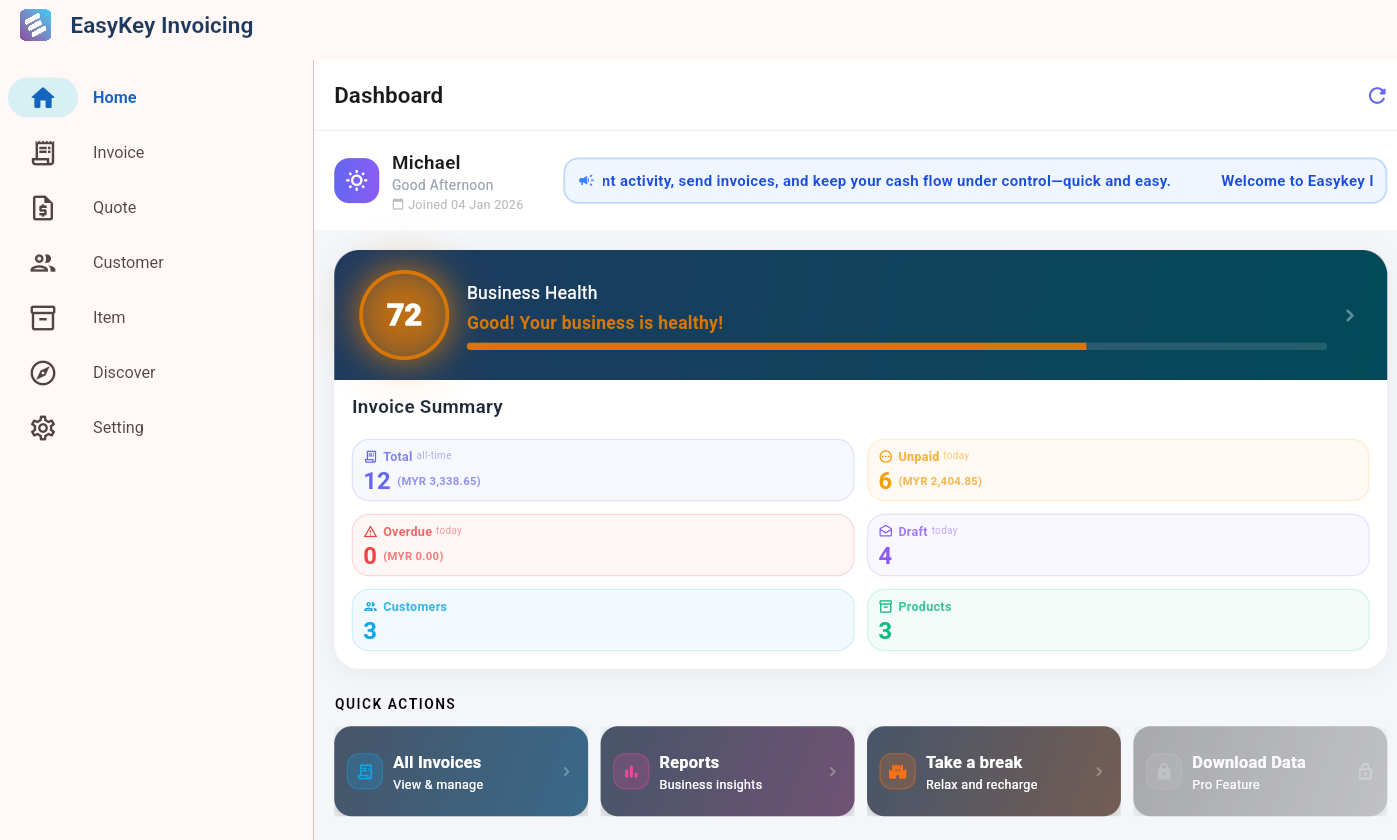Open the Home menu item
1397x840 pixels.
pos(158,97)
